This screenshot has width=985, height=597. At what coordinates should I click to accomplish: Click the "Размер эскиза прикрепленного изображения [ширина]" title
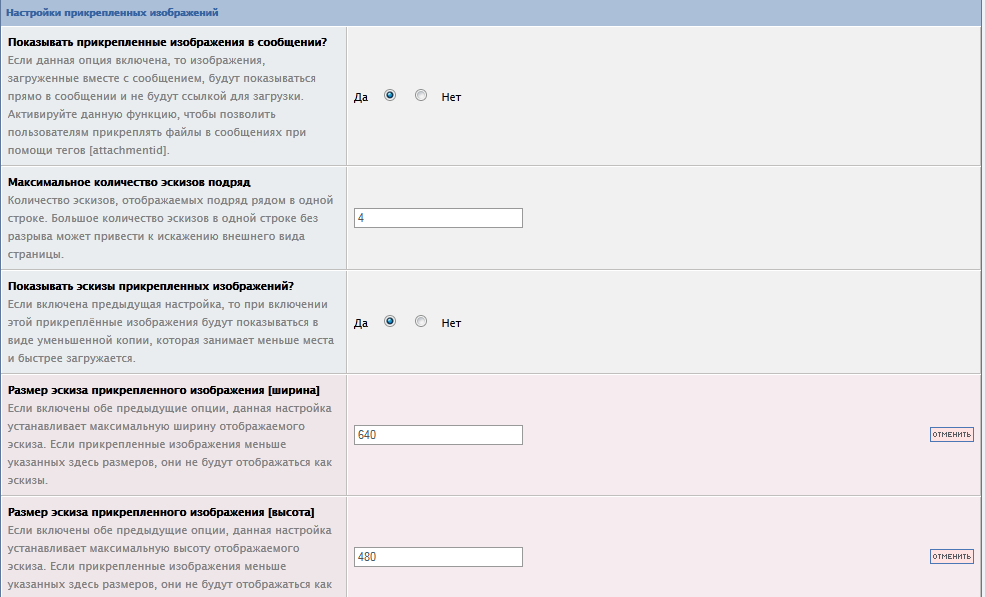point(163,390)
